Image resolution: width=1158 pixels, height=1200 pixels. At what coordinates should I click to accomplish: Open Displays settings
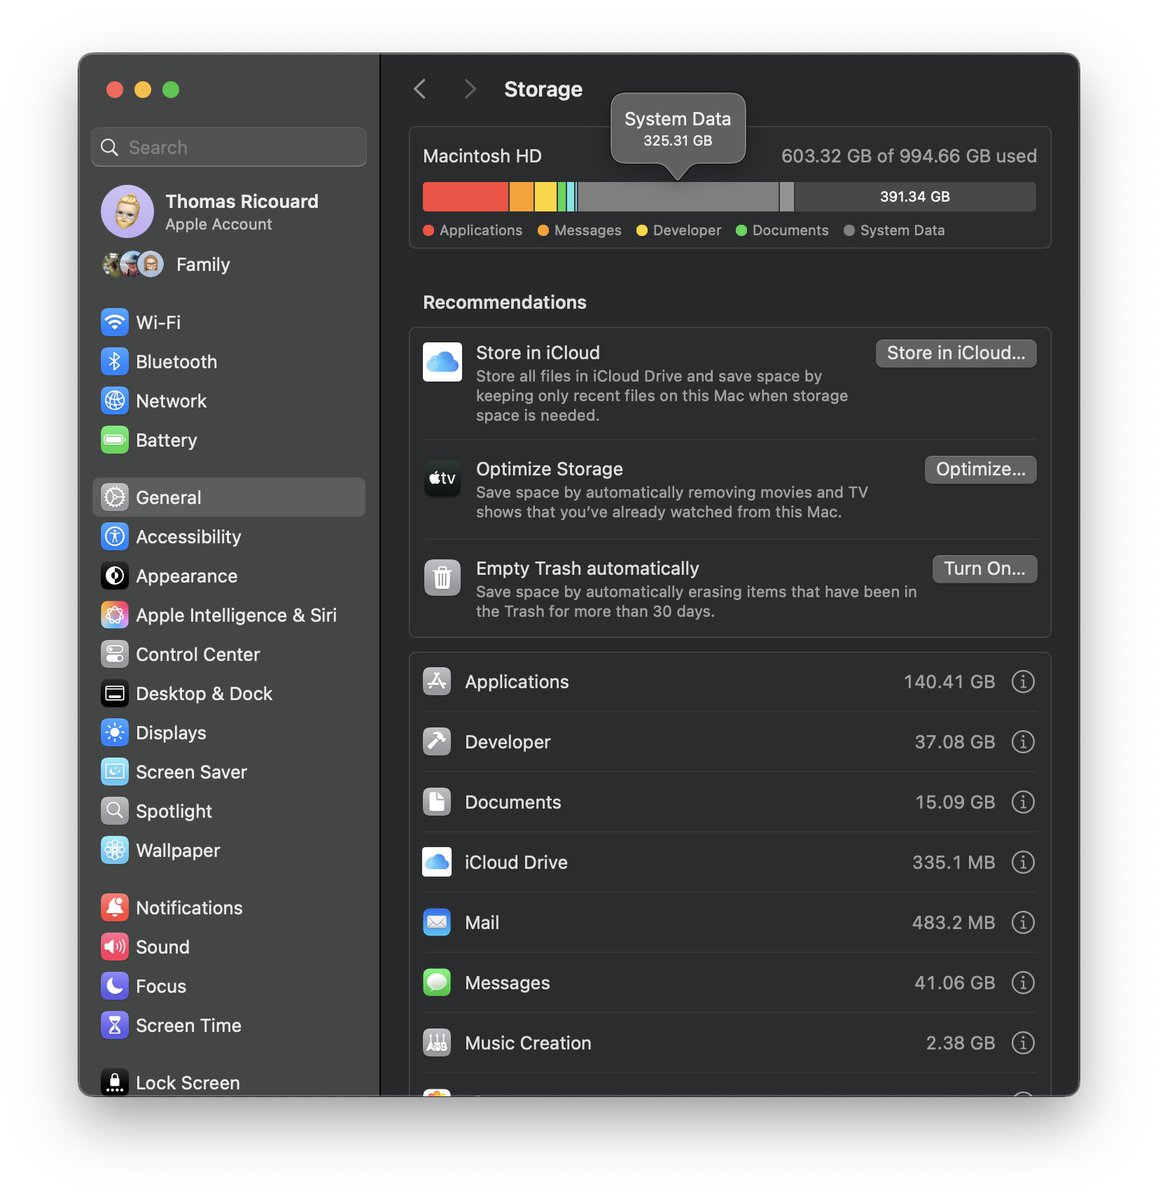pyautogui.click(x=229, y=733)
